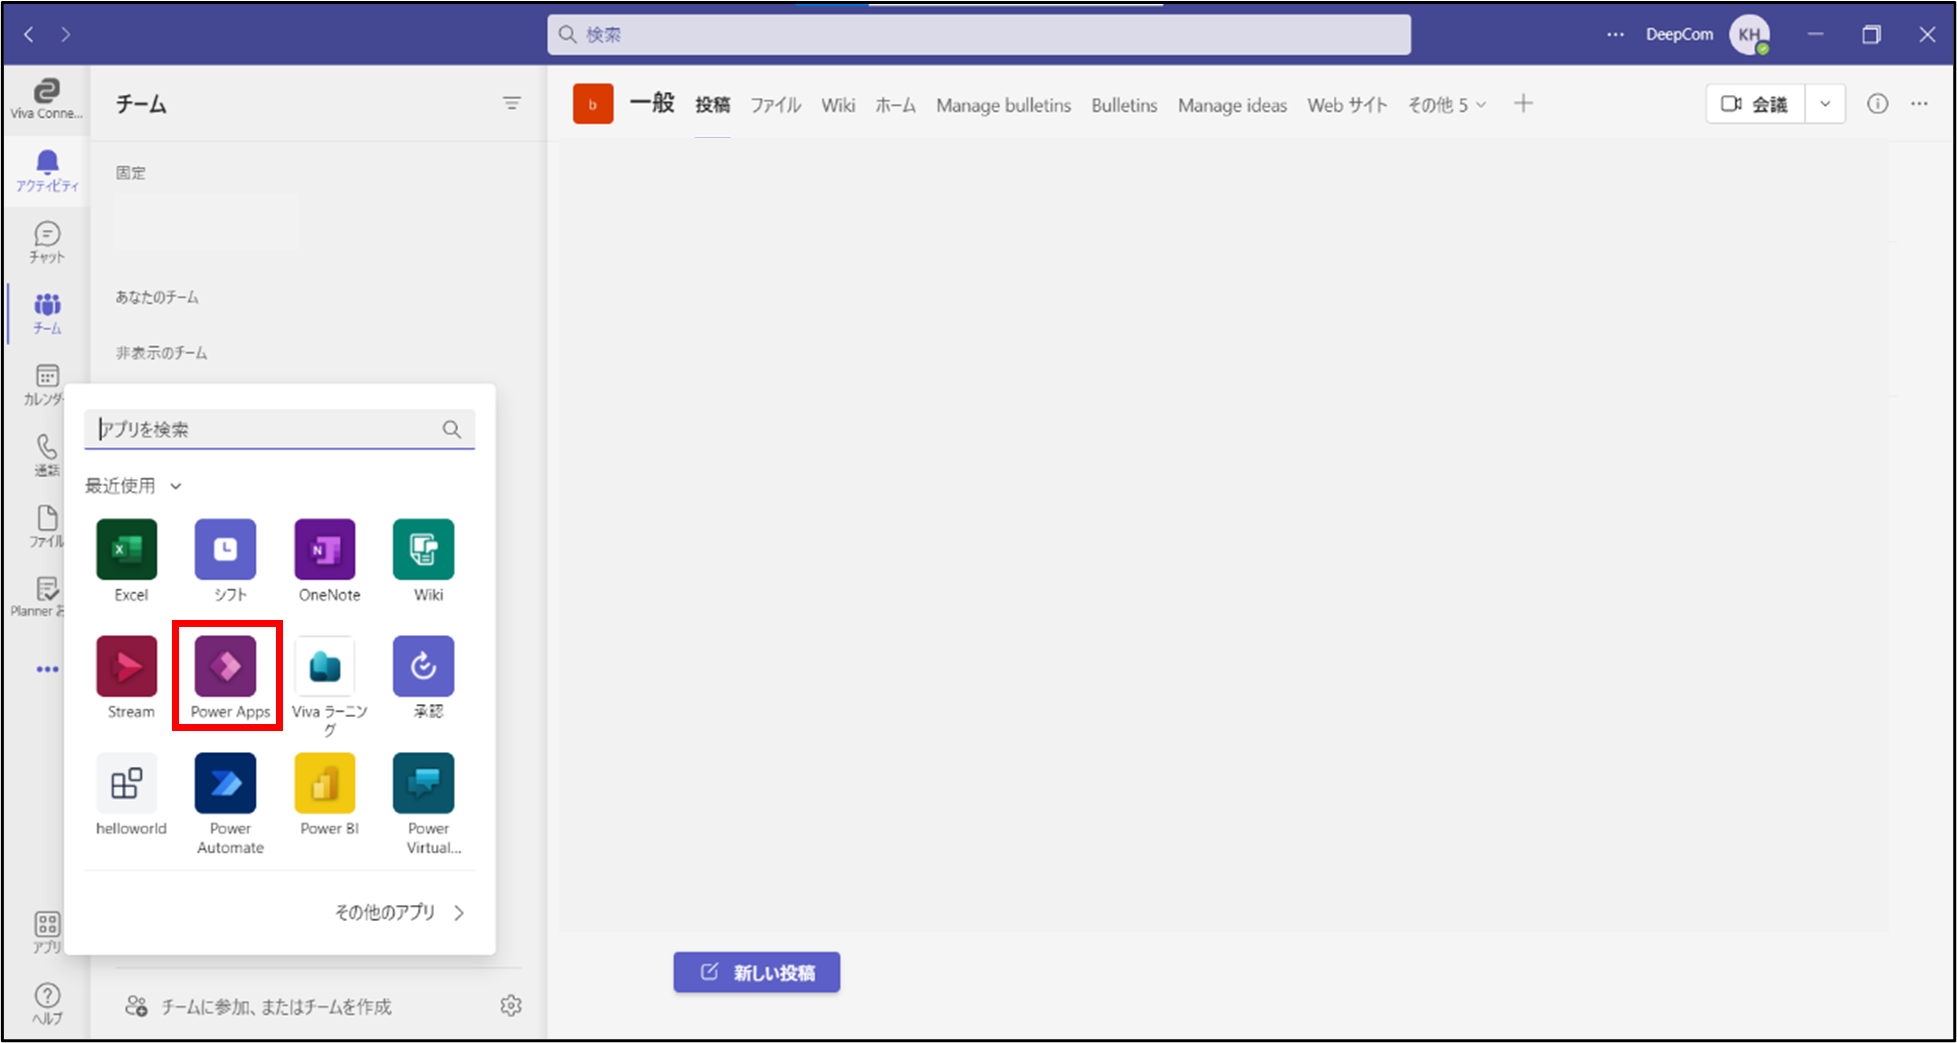Open the Calls phone icon
Screen dimensions: 1957x1043
(47, 455)
